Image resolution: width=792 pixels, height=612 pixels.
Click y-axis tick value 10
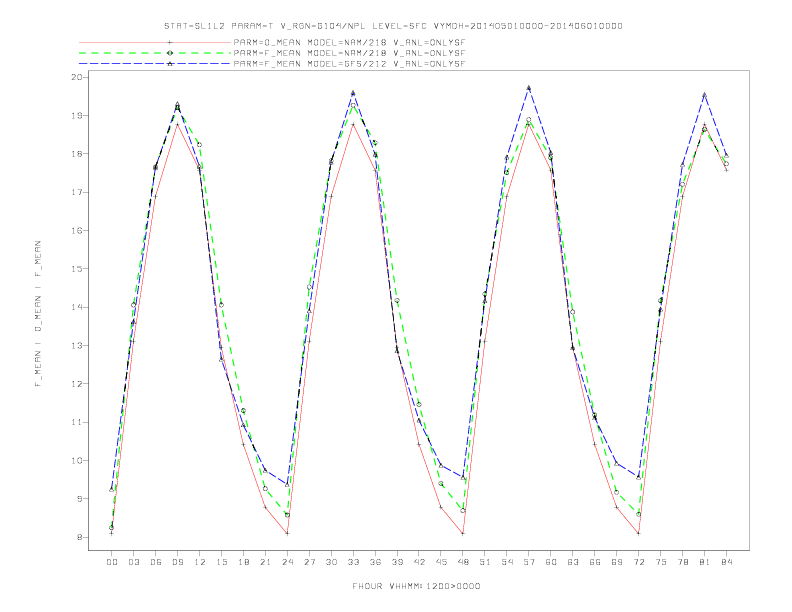point(76,461)
